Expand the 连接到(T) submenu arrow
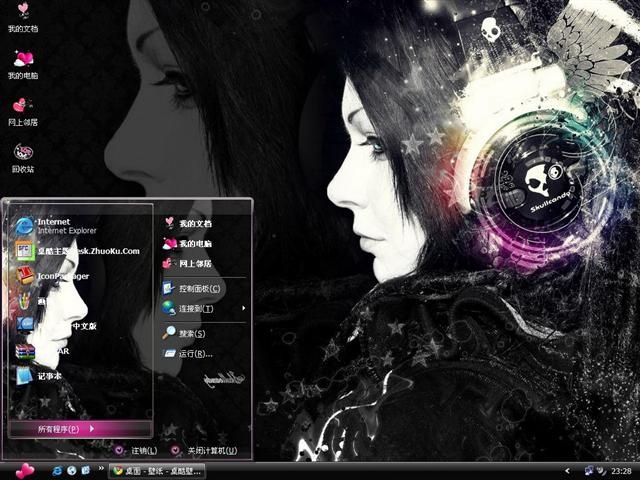 coord(244,308)
